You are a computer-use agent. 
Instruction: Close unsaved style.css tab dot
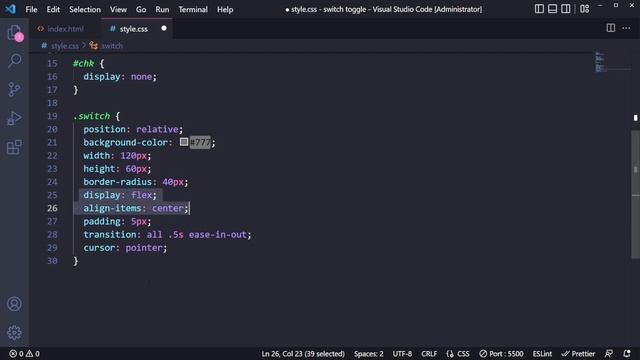click(164, 28)
